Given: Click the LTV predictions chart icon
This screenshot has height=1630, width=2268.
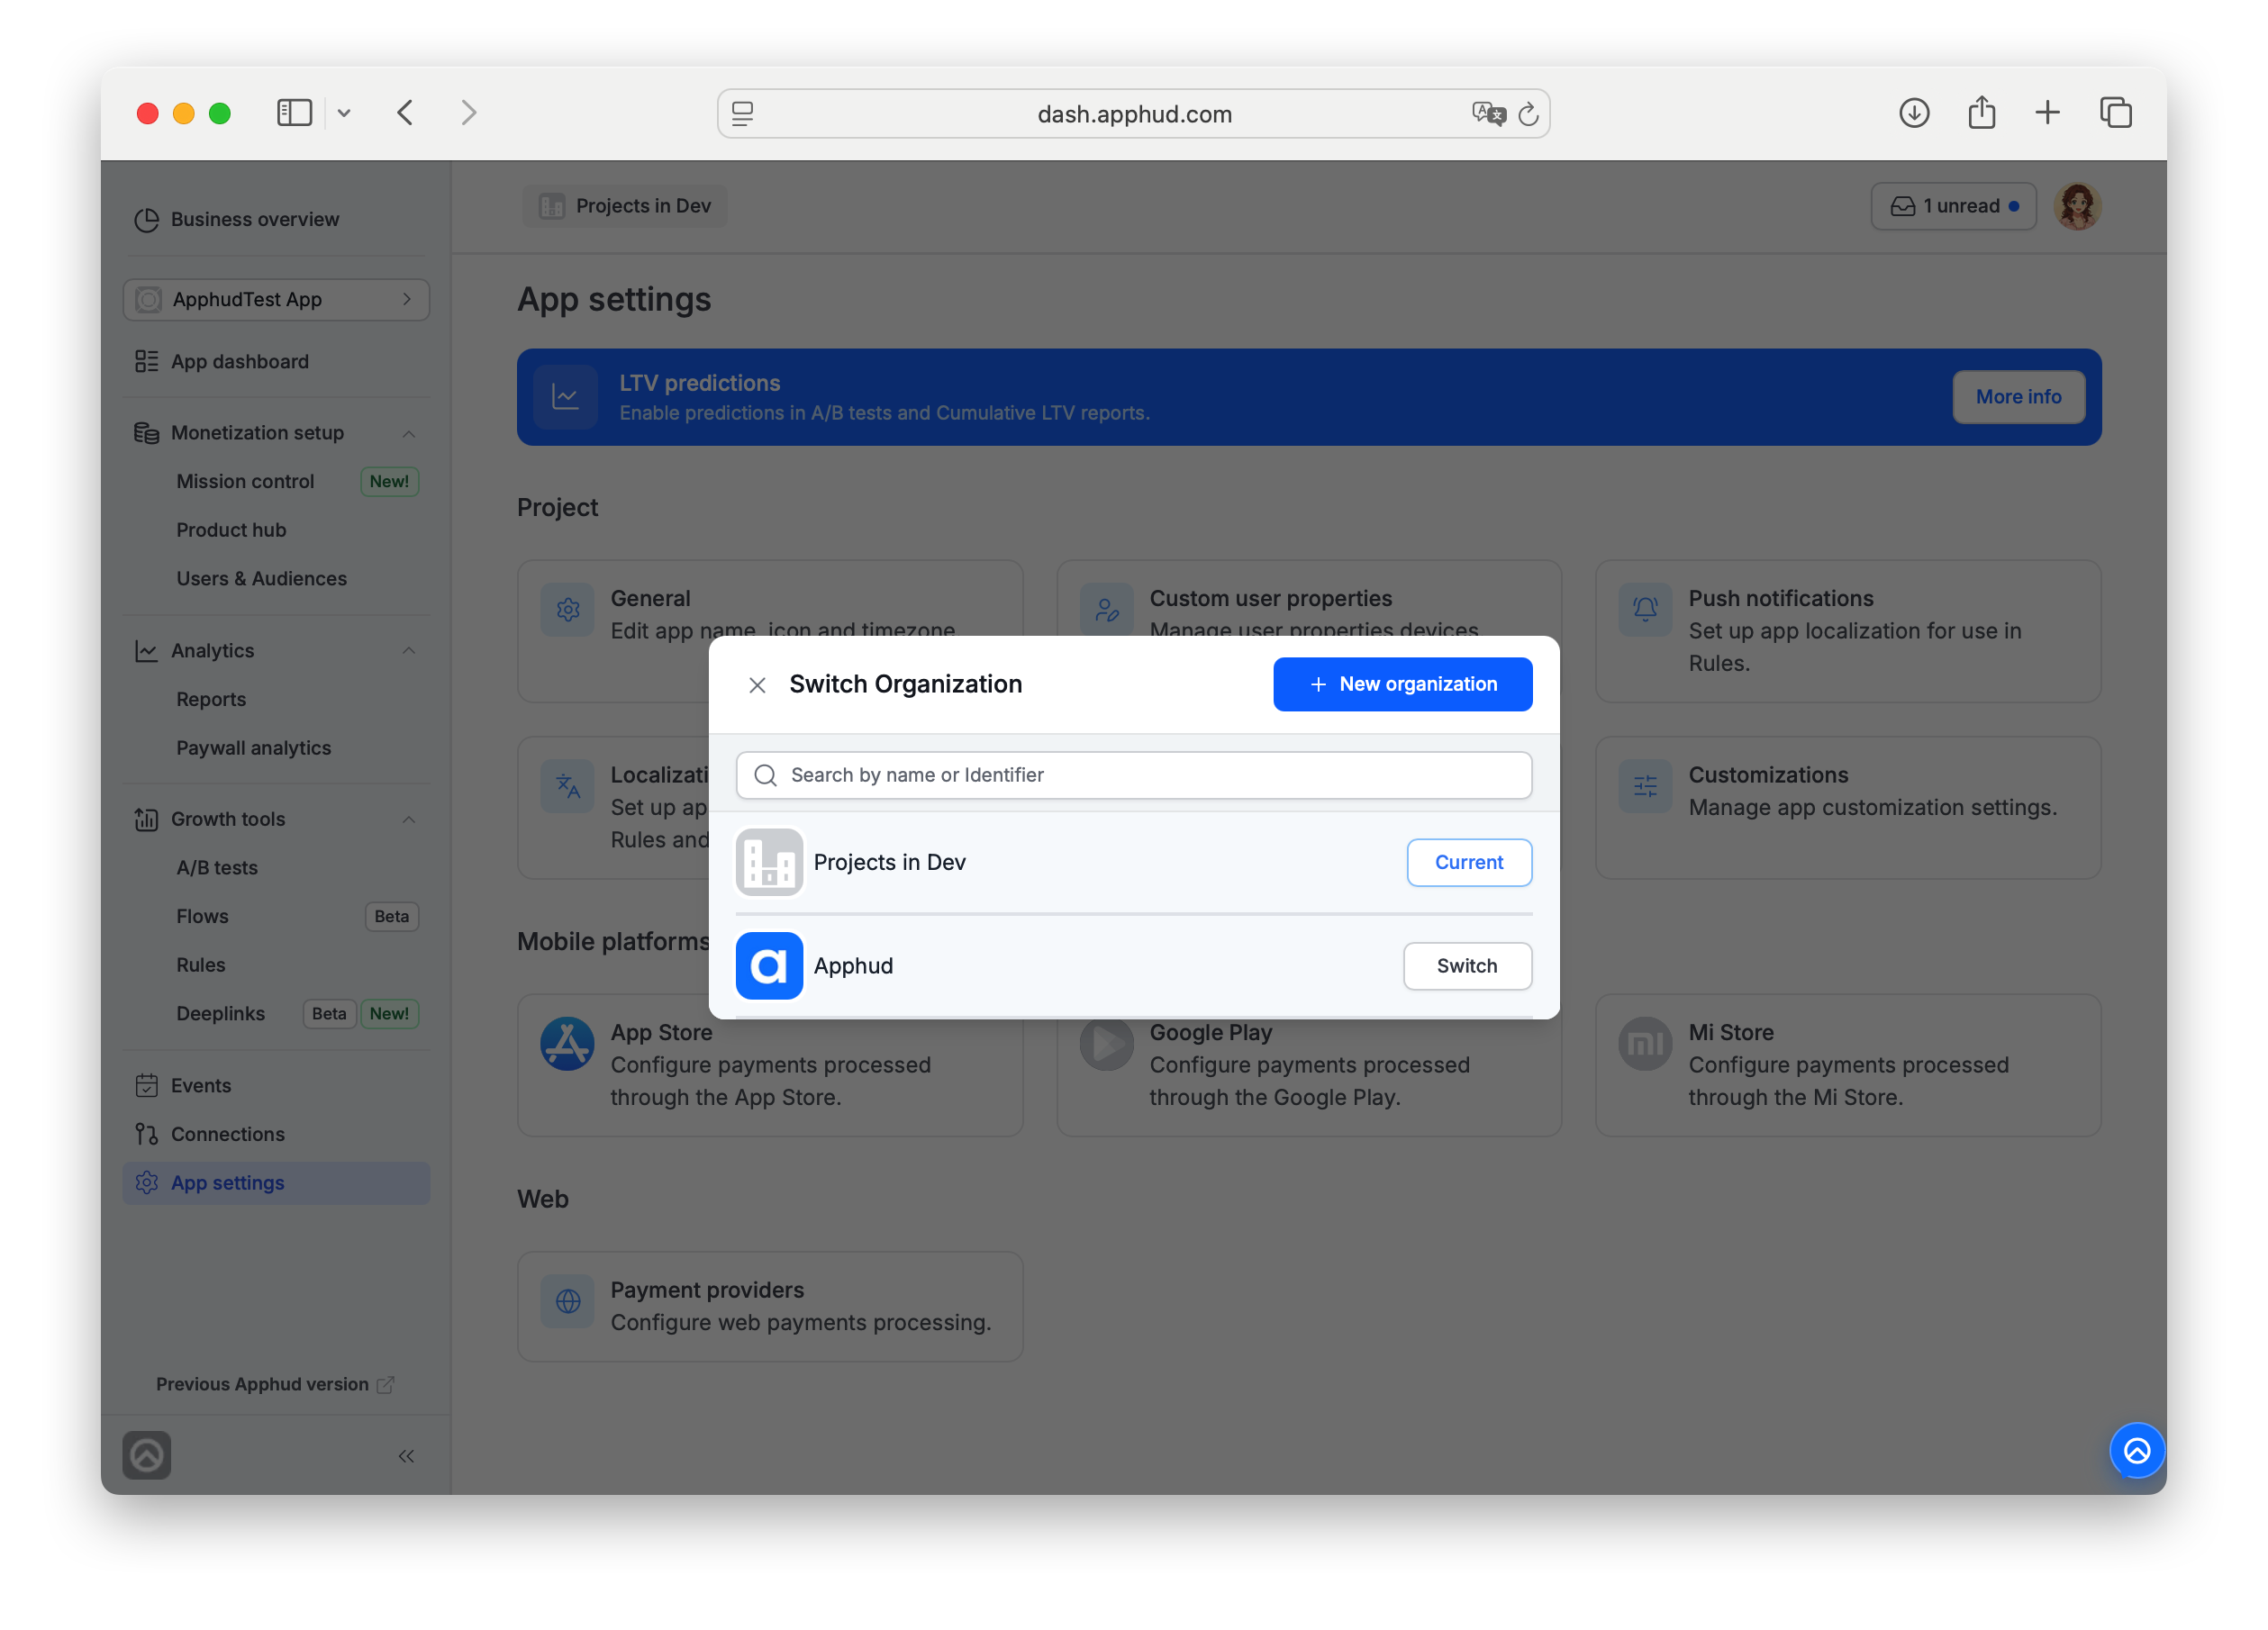Looking at the screenshot, I should [565, 396].
